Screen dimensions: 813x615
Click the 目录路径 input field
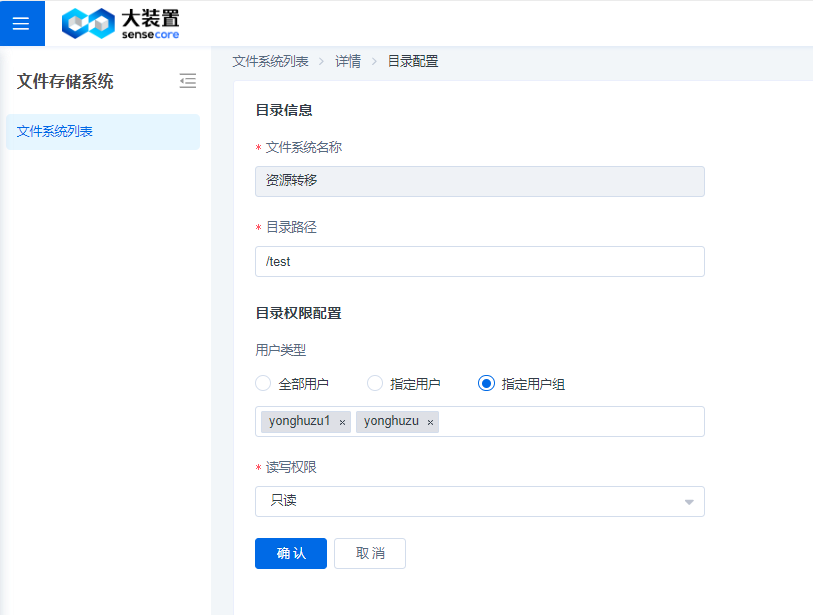pos(480,261)
